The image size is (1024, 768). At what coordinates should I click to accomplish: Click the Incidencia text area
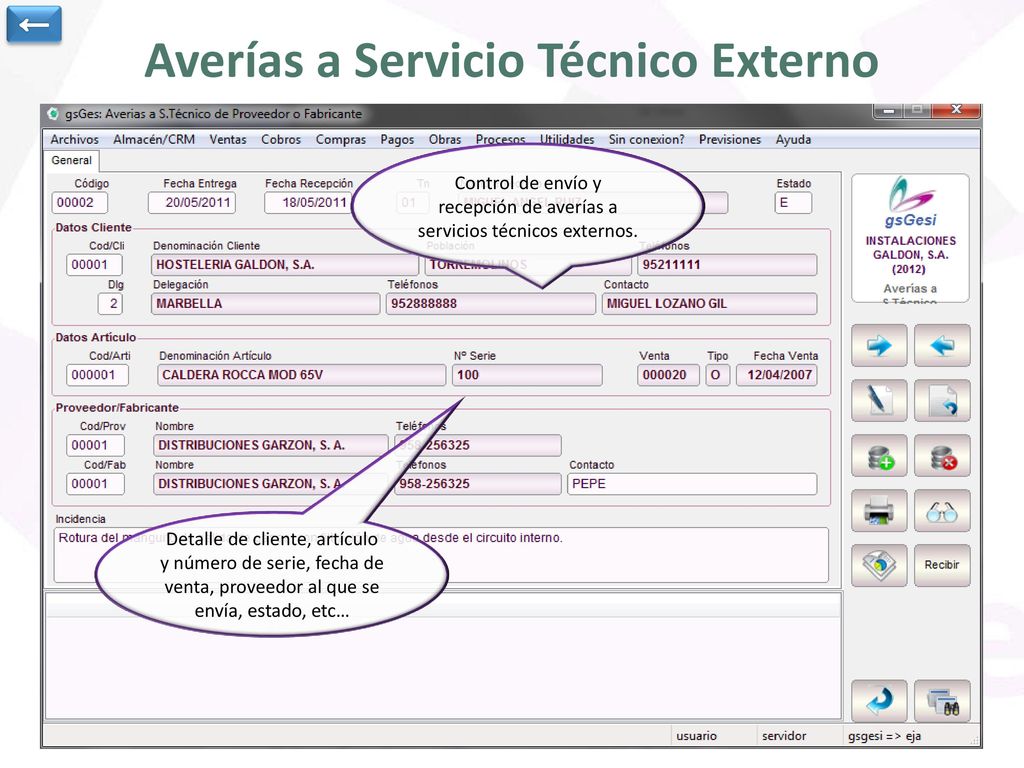[441, 555]
